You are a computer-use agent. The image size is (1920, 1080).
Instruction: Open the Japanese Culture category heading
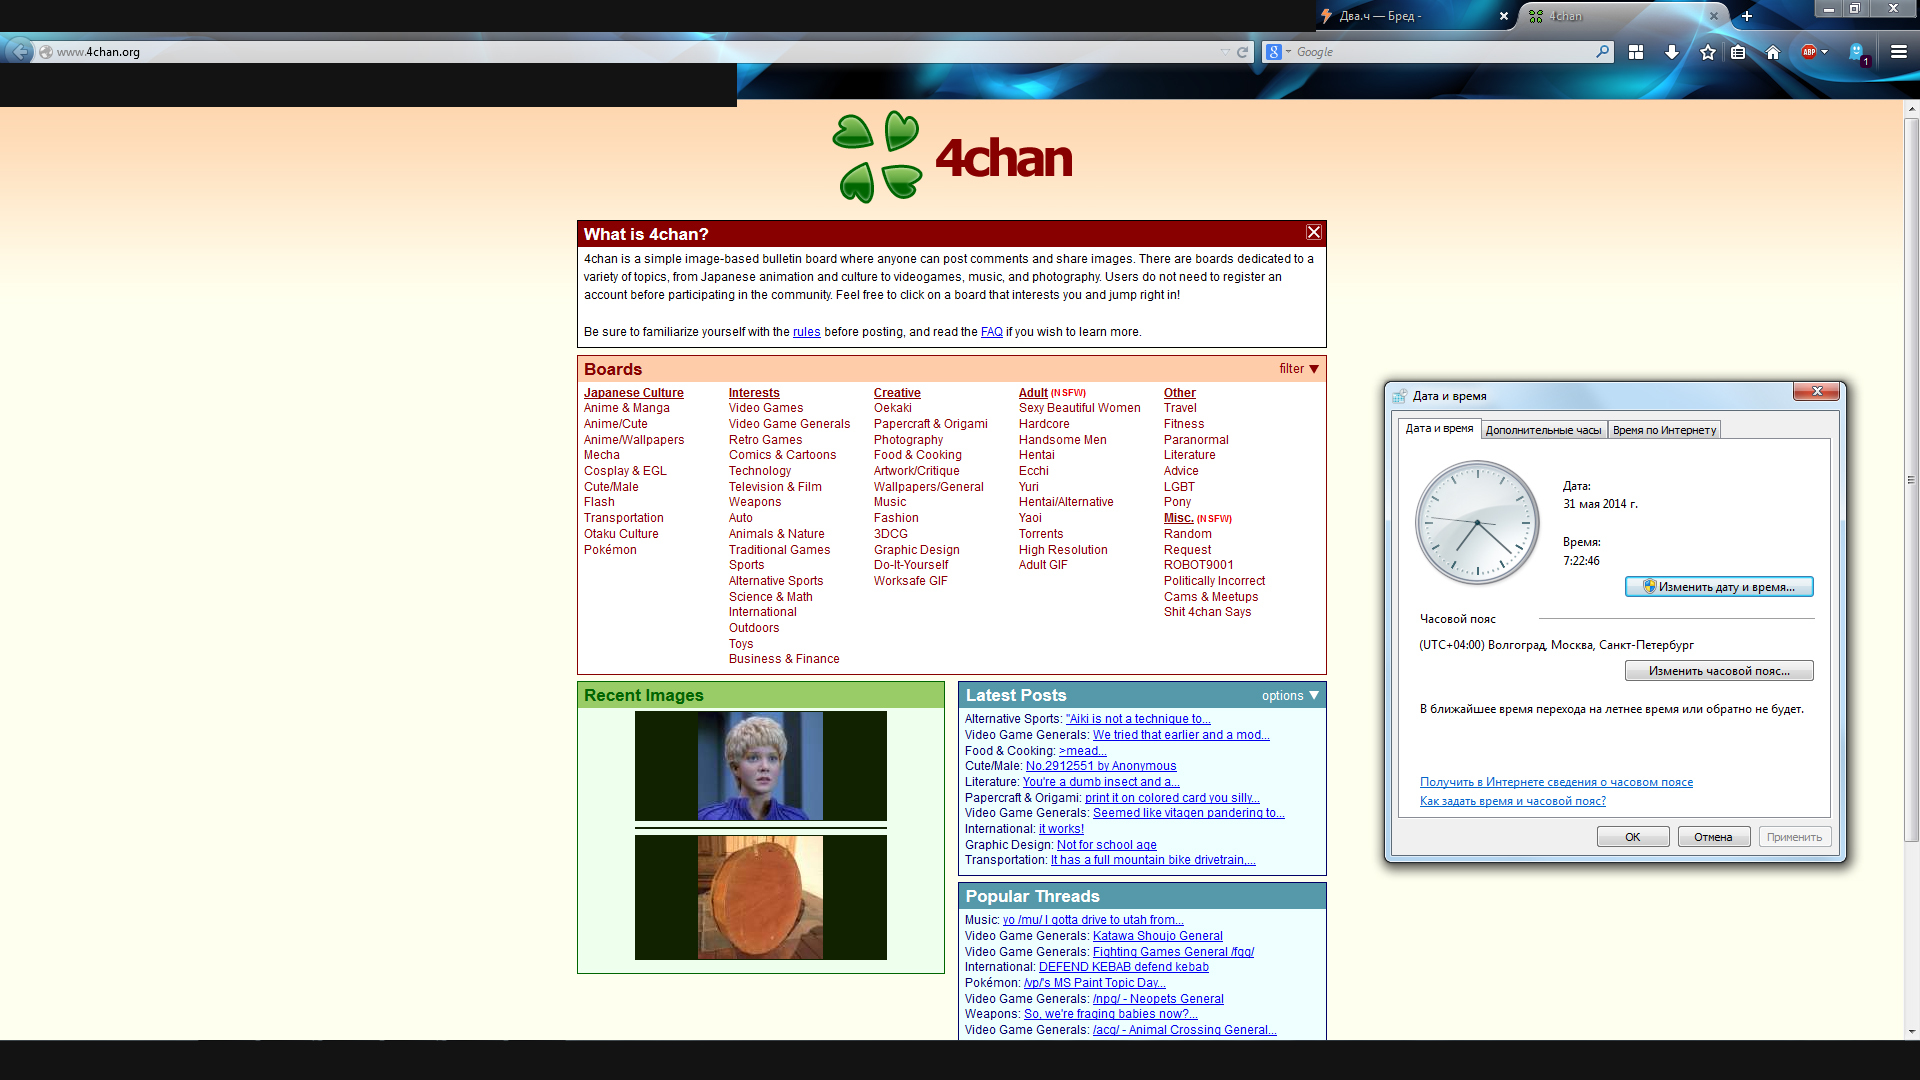(633, 393)
